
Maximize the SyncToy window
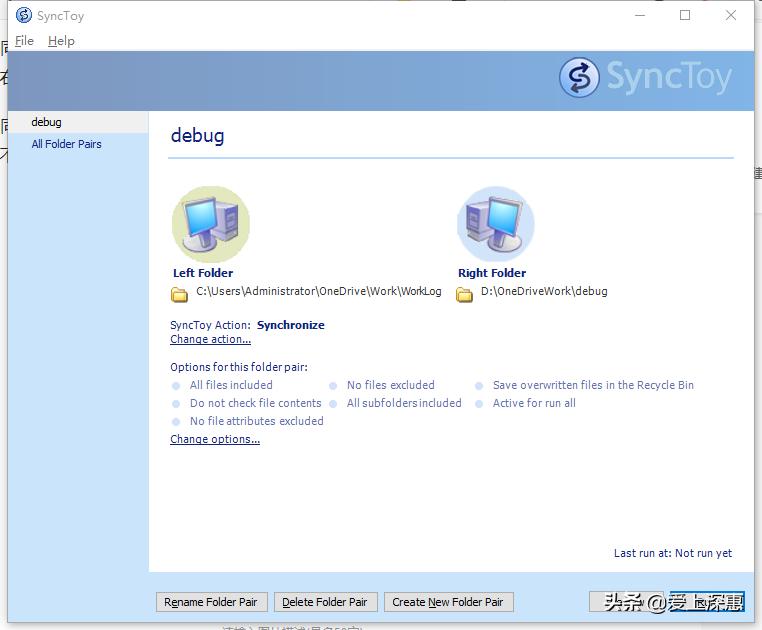tap(685, 15)
